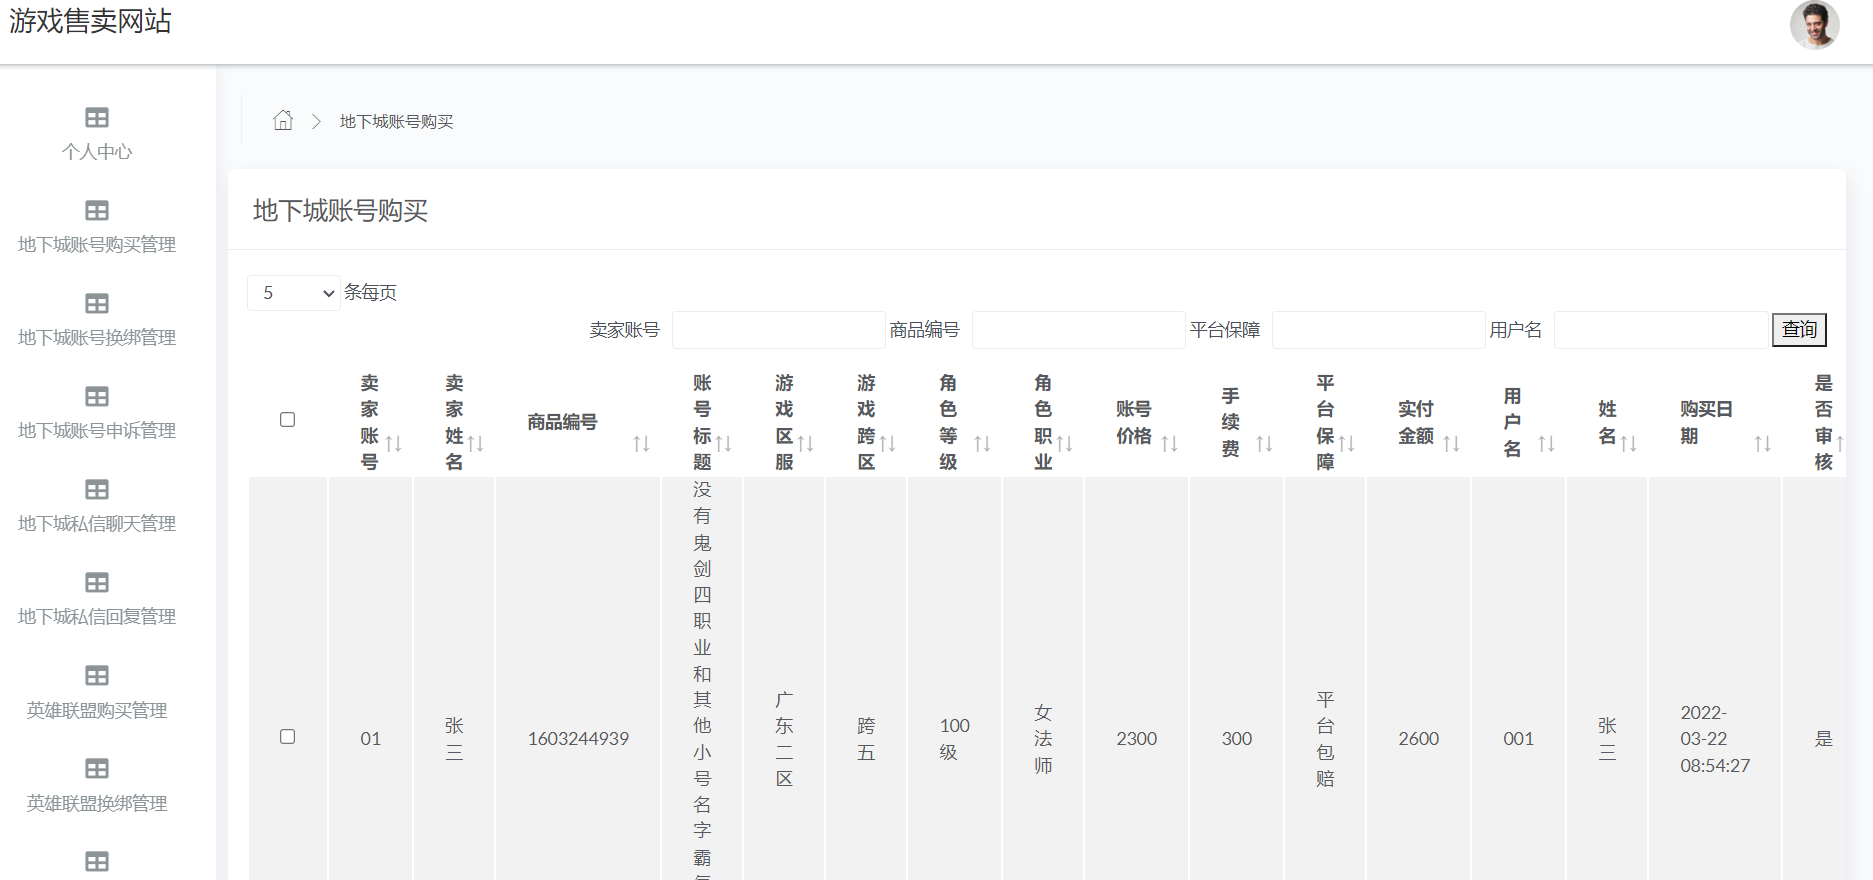Screen dimensions: 1873x880
Task: Click the 女法师 role class cell
Action: point(1043,739)
